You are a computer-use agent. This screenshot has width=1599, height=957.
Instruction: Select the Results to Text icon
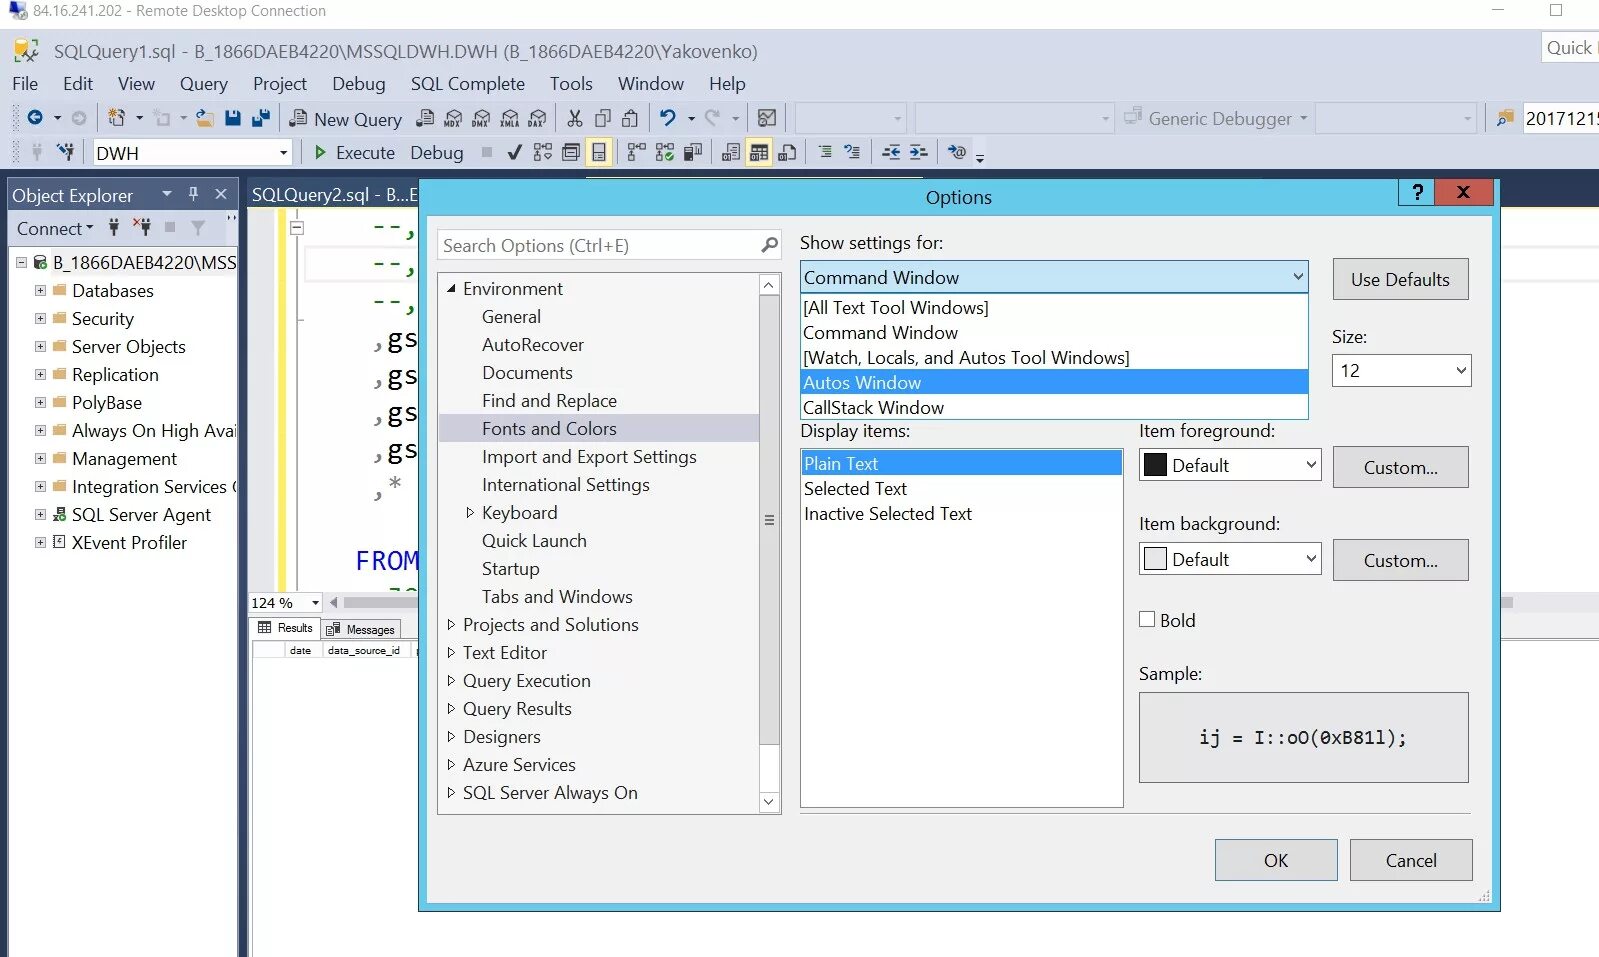tap(731, 152)
